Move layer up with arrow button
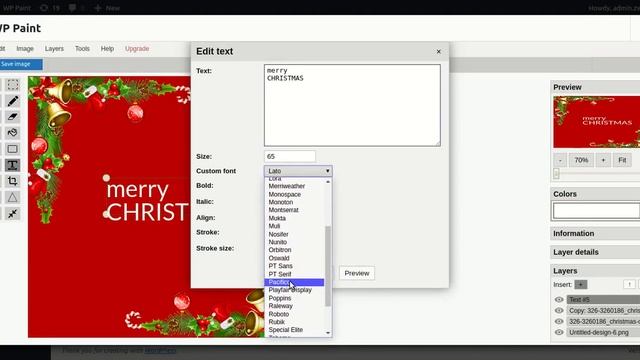This screenshot has width=640, height=360. (x=629, y=284)
